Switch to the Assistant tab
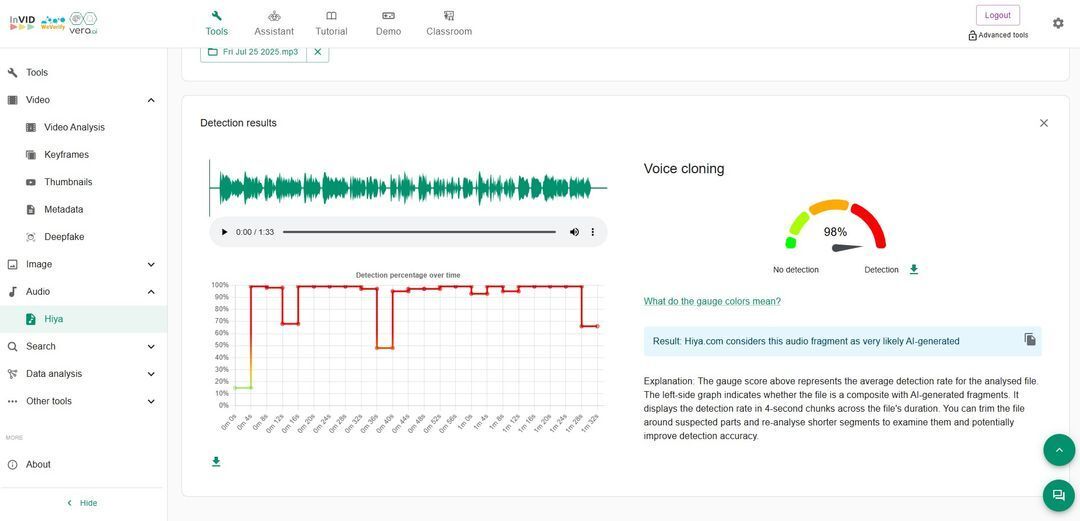Viewport: 1080px width, 521px height. 274,23
